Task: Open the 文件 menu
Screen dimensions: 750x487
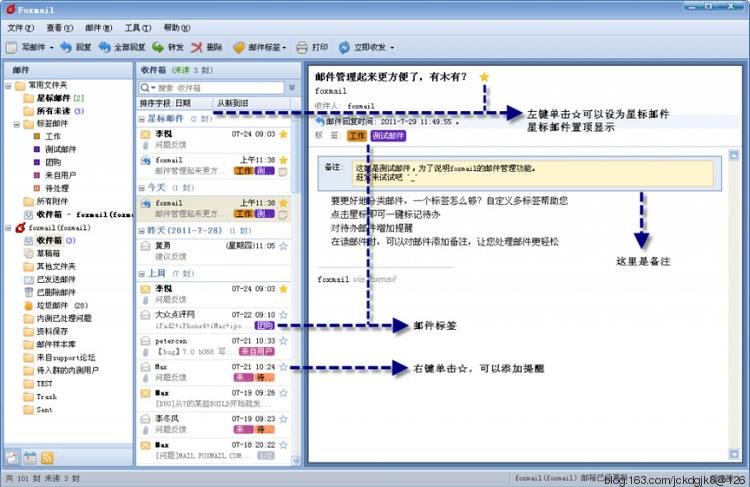Action: pos(21,28)
